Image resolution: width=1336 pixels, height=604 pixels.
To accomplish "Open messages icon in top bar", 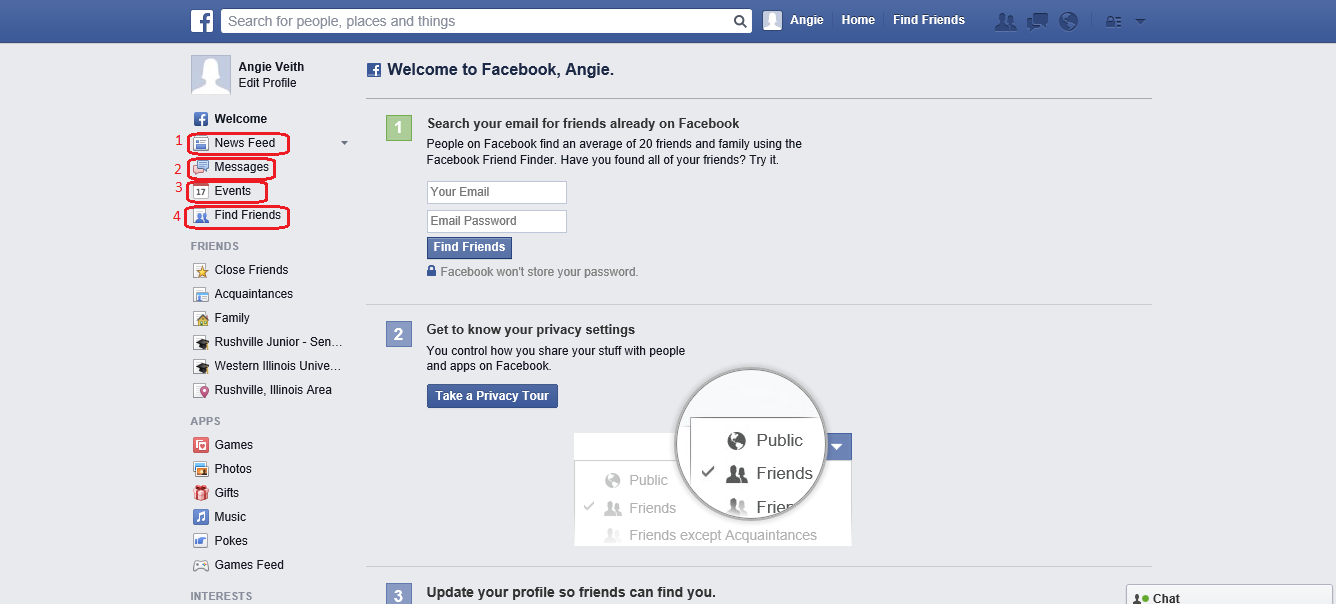I will [1038, 21].
